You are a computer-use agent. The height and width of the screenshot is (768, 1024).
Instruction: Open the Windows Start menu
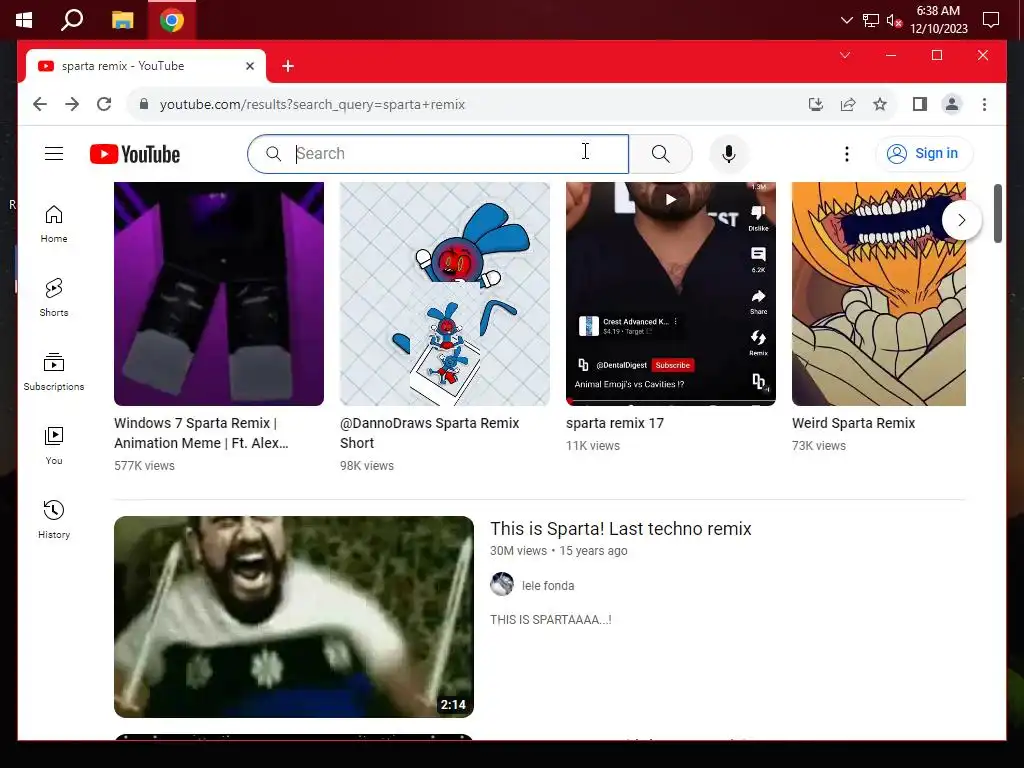click(24, 20)
